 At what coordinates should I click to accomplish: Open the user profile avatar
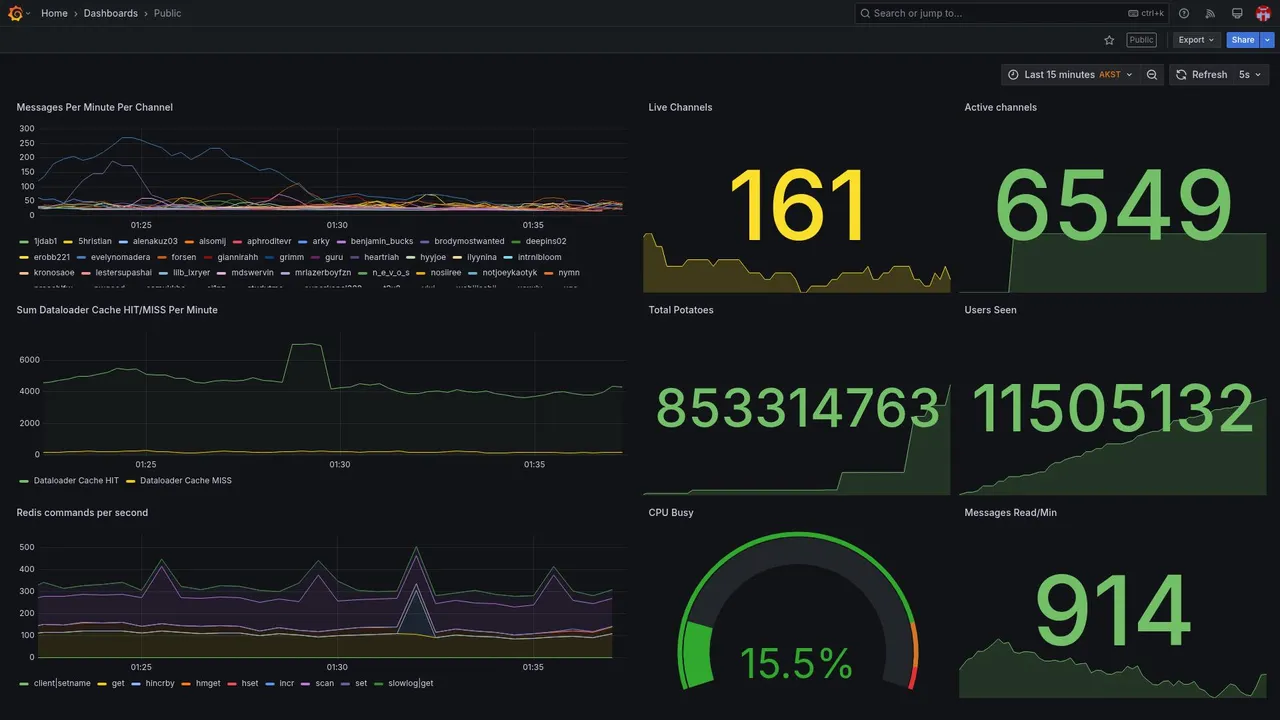pyautogui.click(x=1263, y=13)
